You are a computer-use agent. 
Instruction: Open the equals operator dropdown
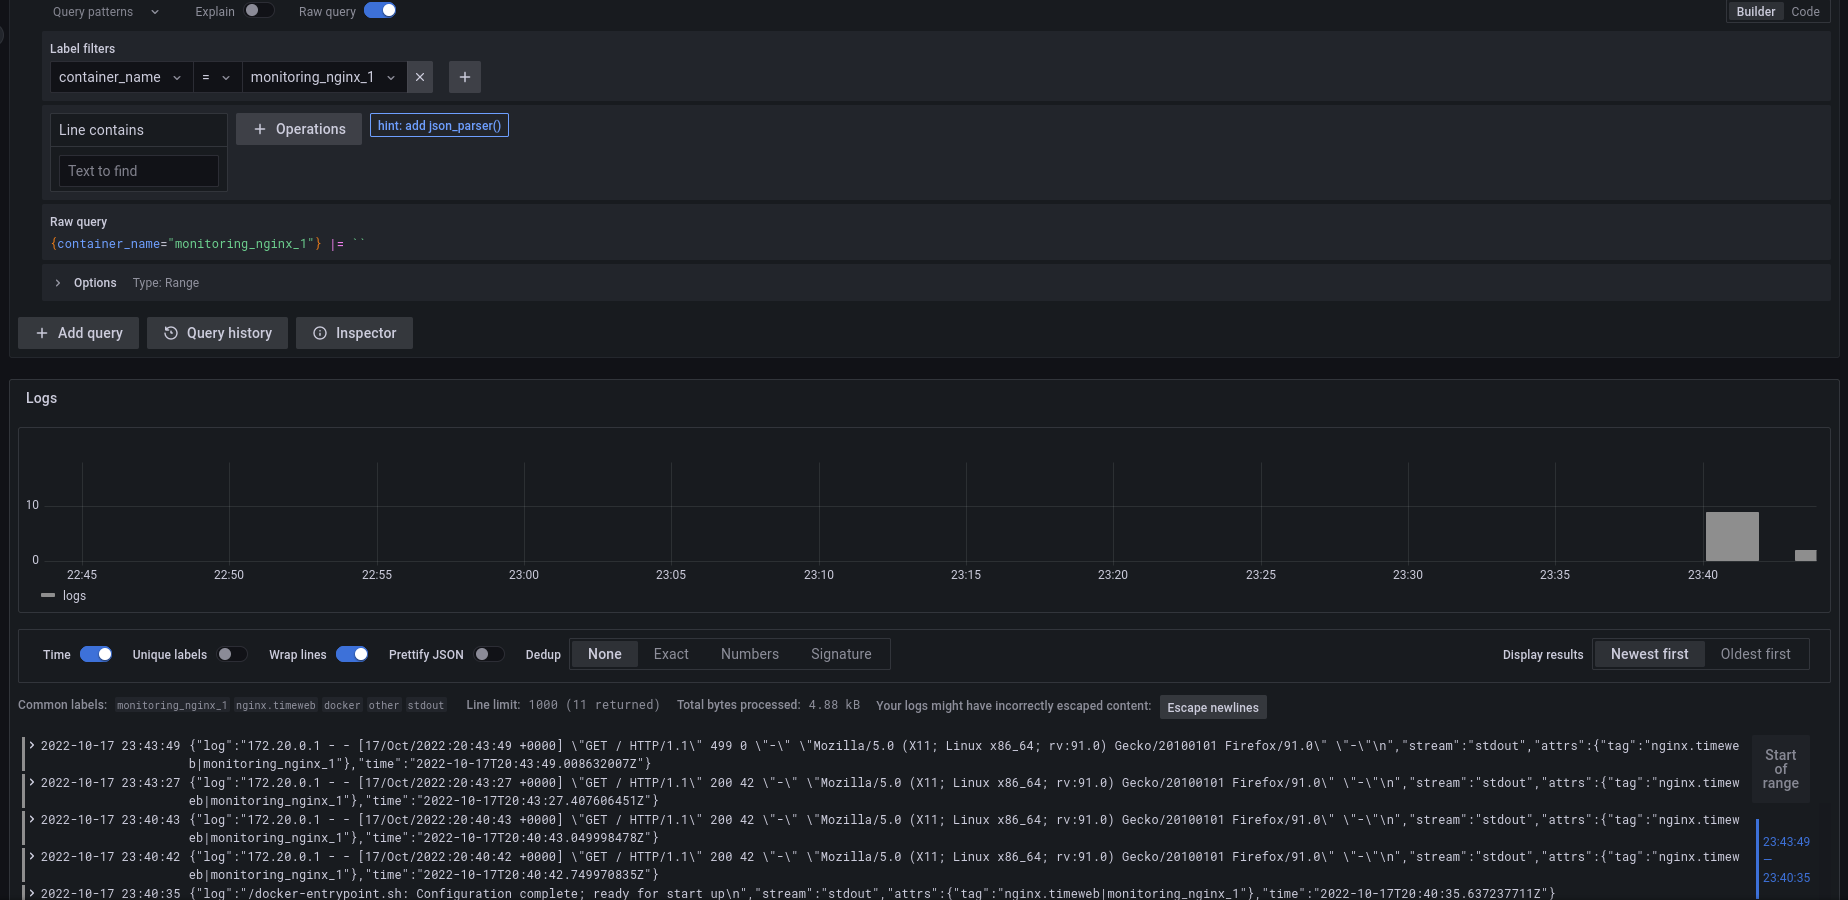click(217, 77)
